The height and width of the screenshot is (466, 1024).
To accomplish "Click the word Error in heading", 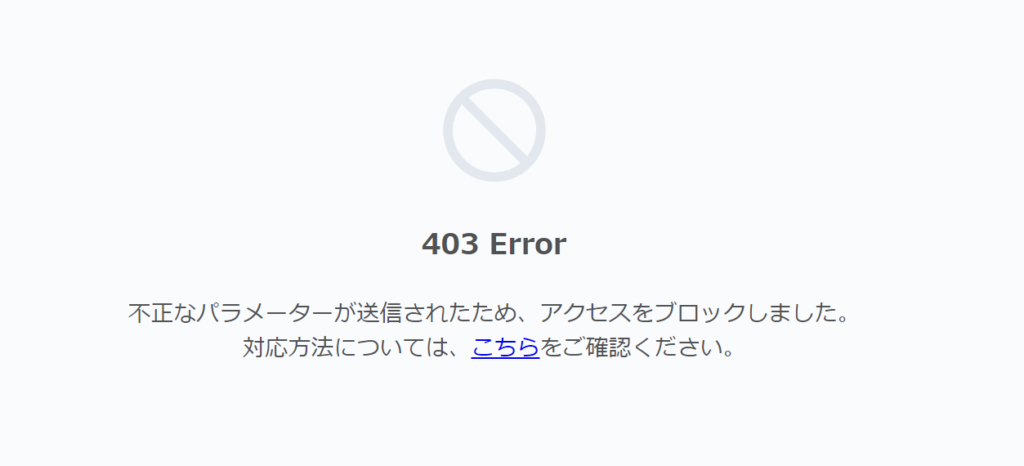I will tap(528, 244).
